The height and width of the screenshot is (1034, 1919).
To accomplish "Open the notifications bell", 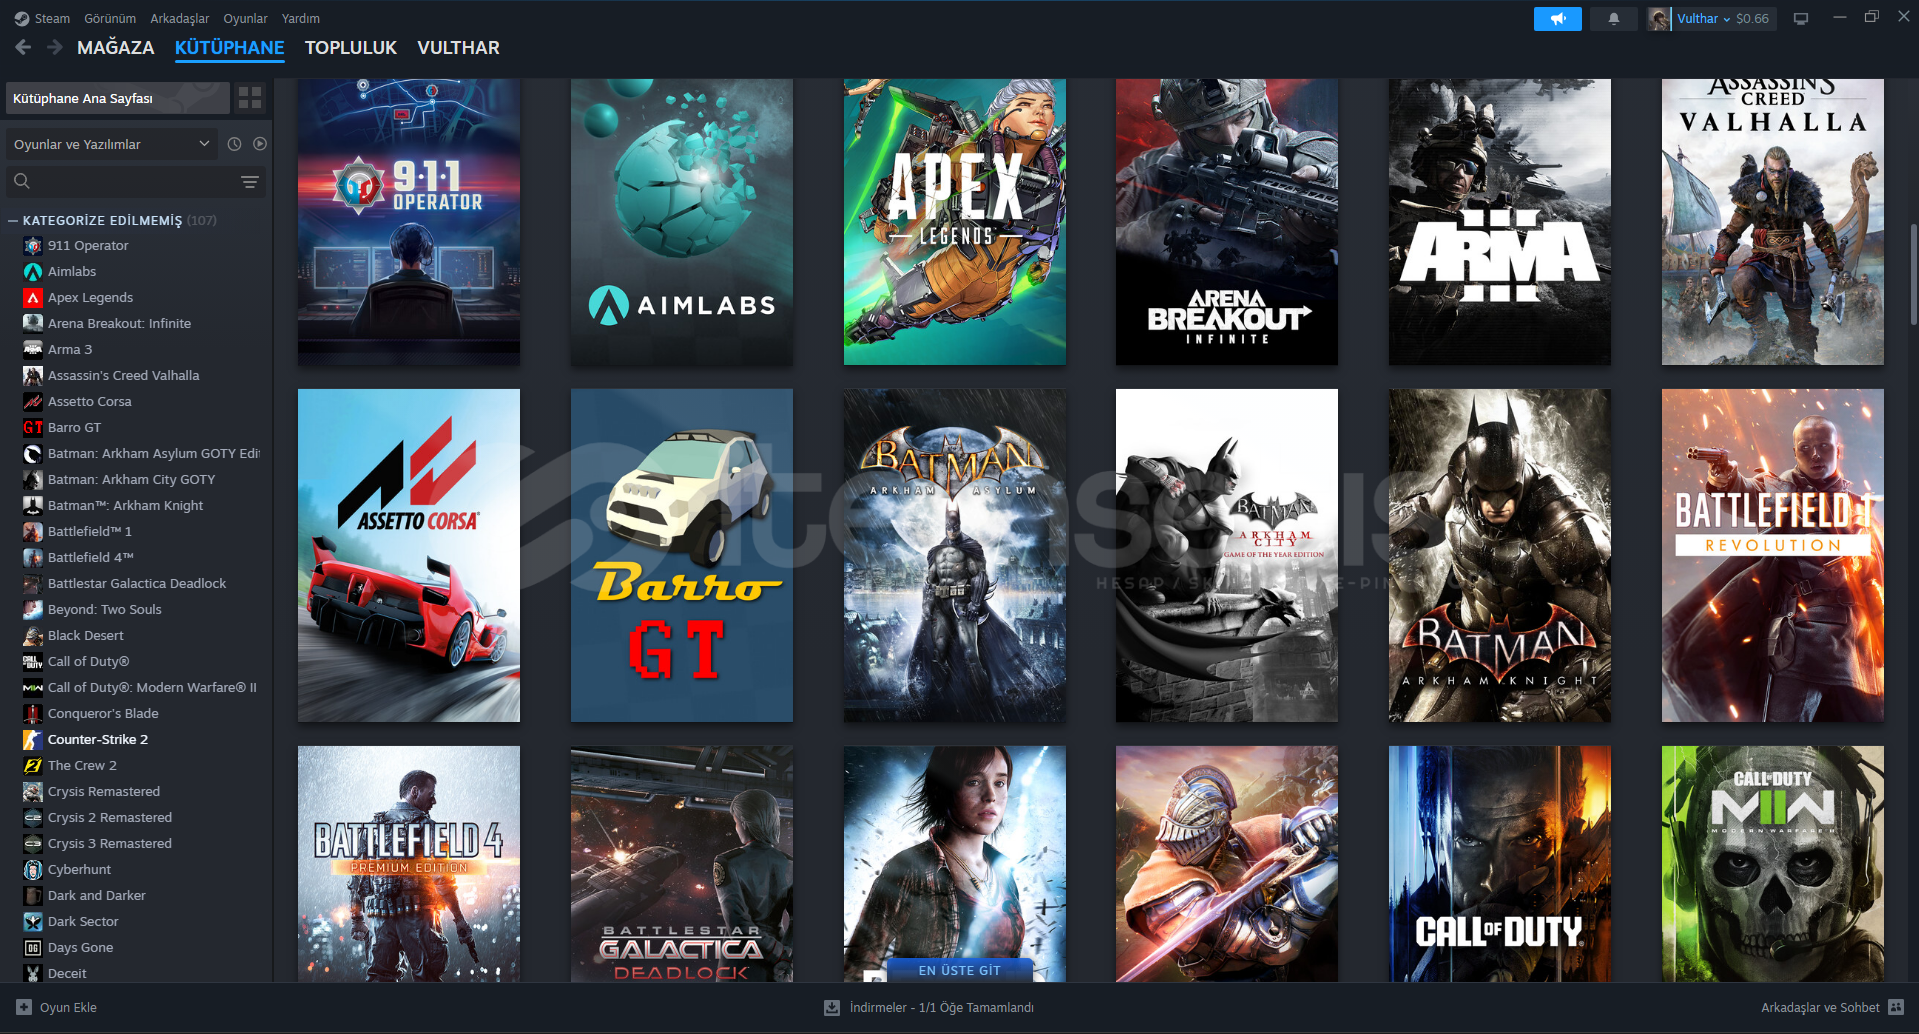I will (1613, 19).
